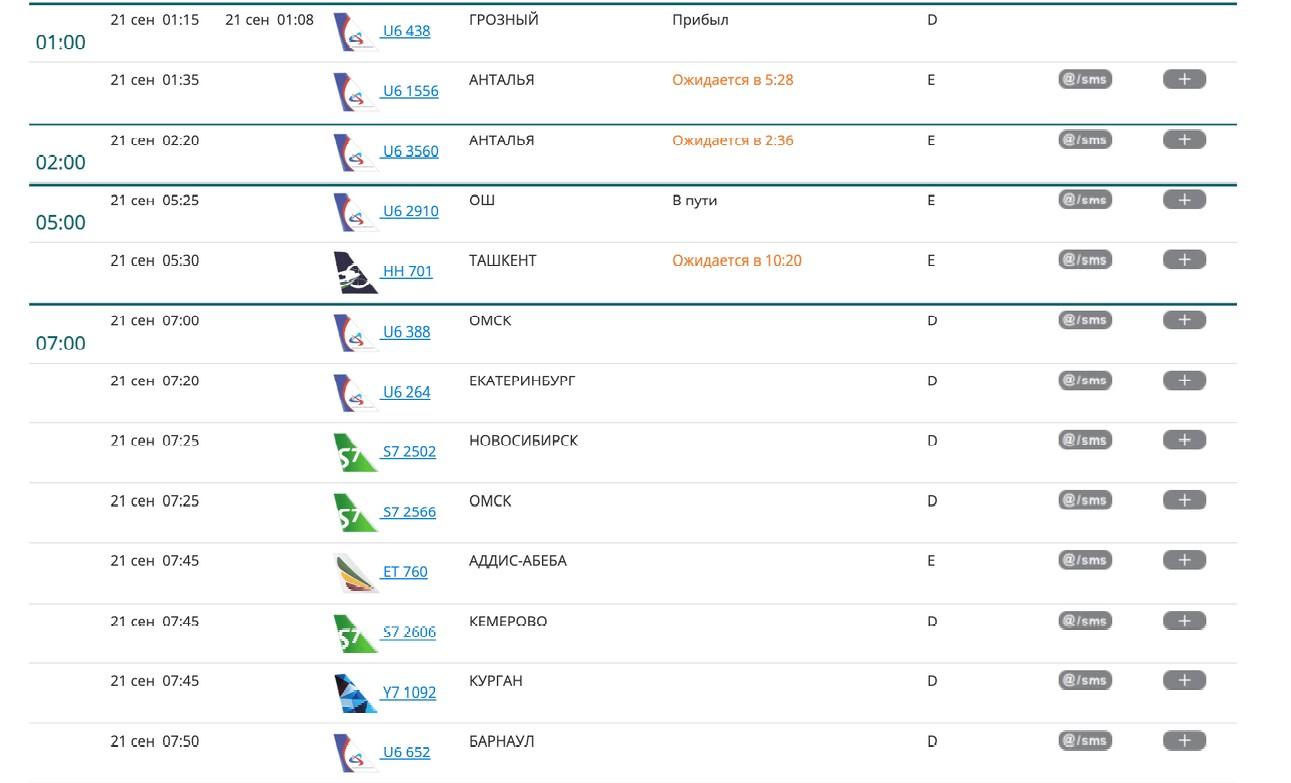Add Kurgan flight using plus button
Viewport: 1291px width, 783px height.
click(x=1184, y=680)
